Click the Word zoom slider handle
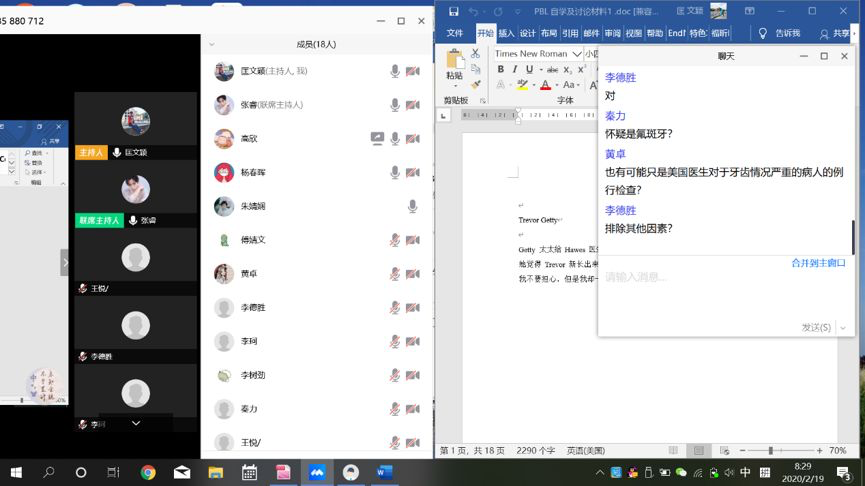This screenshot has height=486, width=865. 771,451
